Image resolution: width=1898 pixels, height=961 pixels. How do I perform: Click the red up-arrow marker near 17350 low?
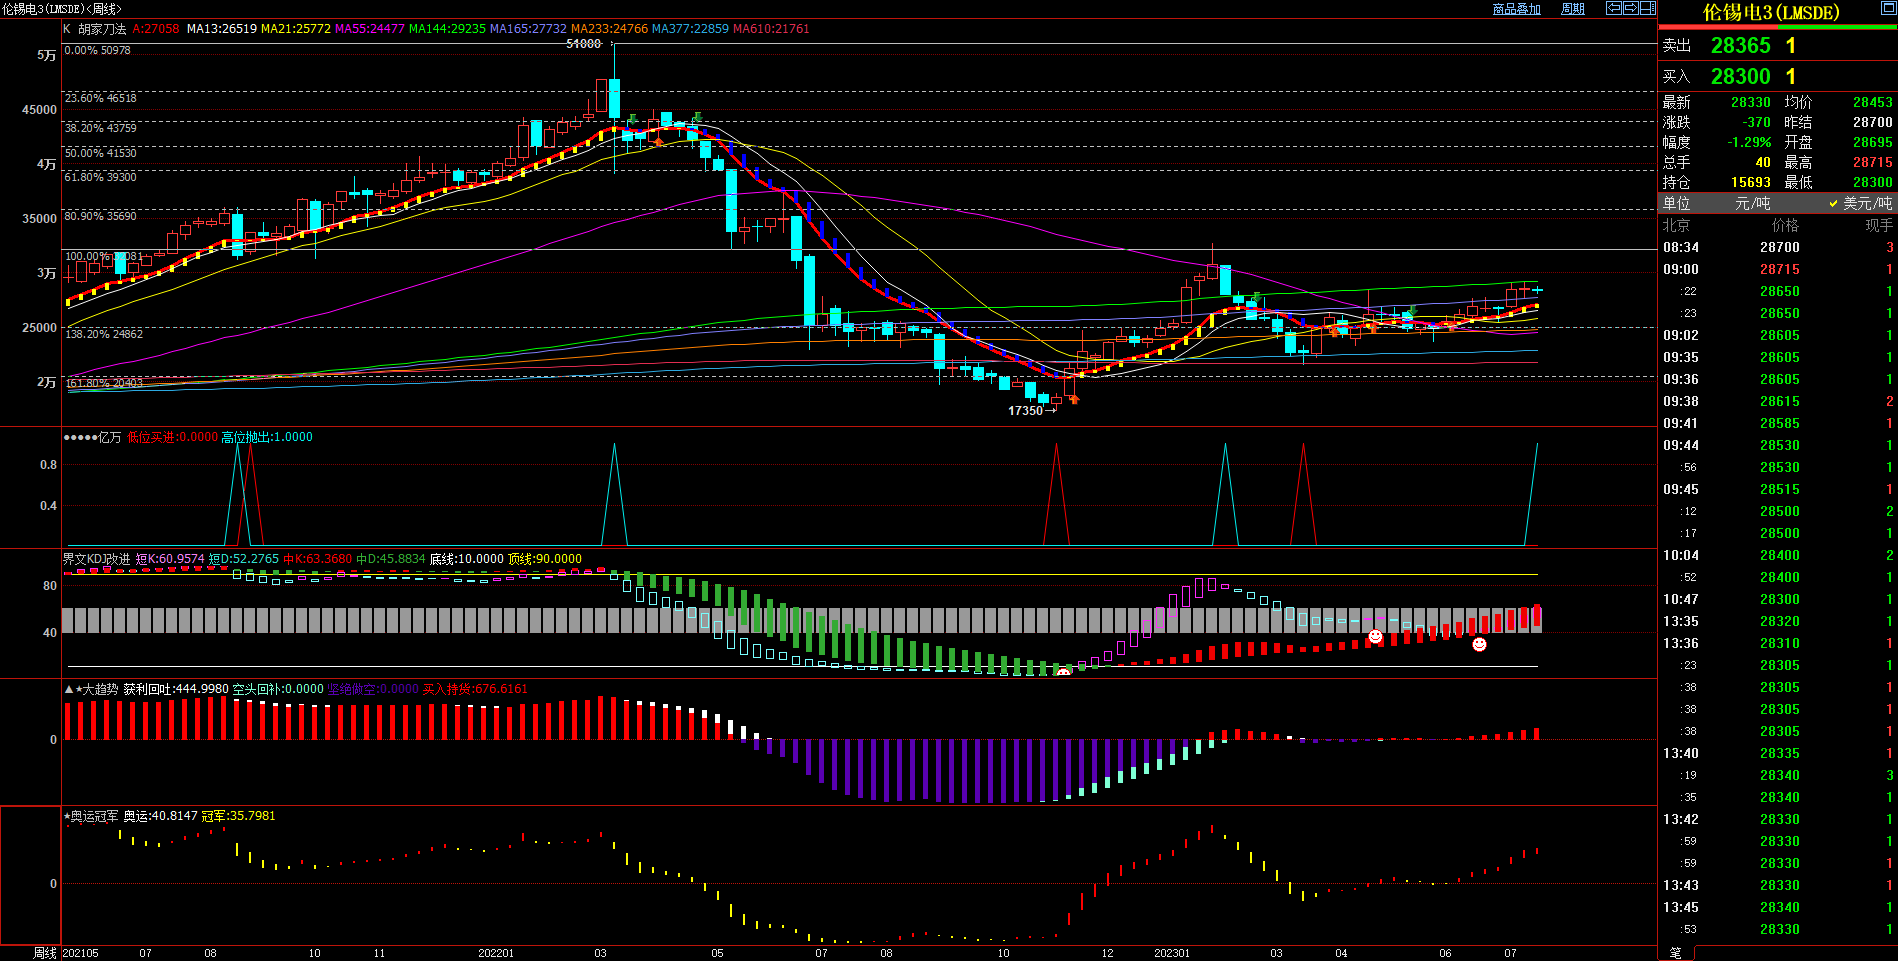click(x=1075, y=399)
